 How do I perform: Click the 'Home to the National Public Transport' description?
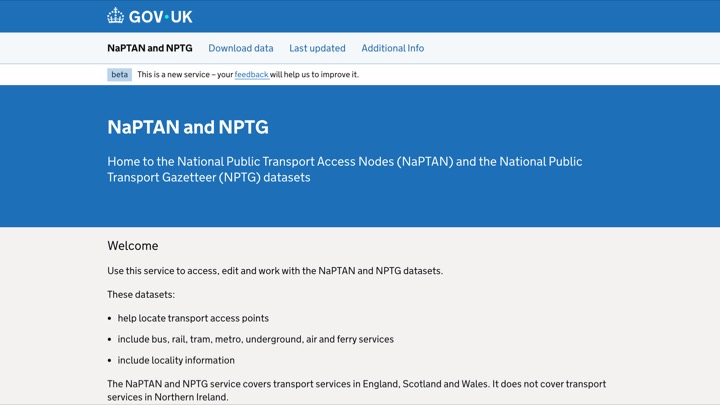click(x=344, y=169)
